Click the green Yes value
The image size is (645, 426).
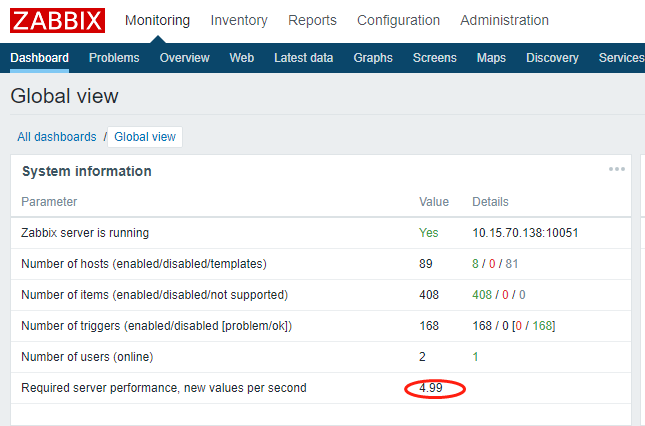click(x=429, y=233)
